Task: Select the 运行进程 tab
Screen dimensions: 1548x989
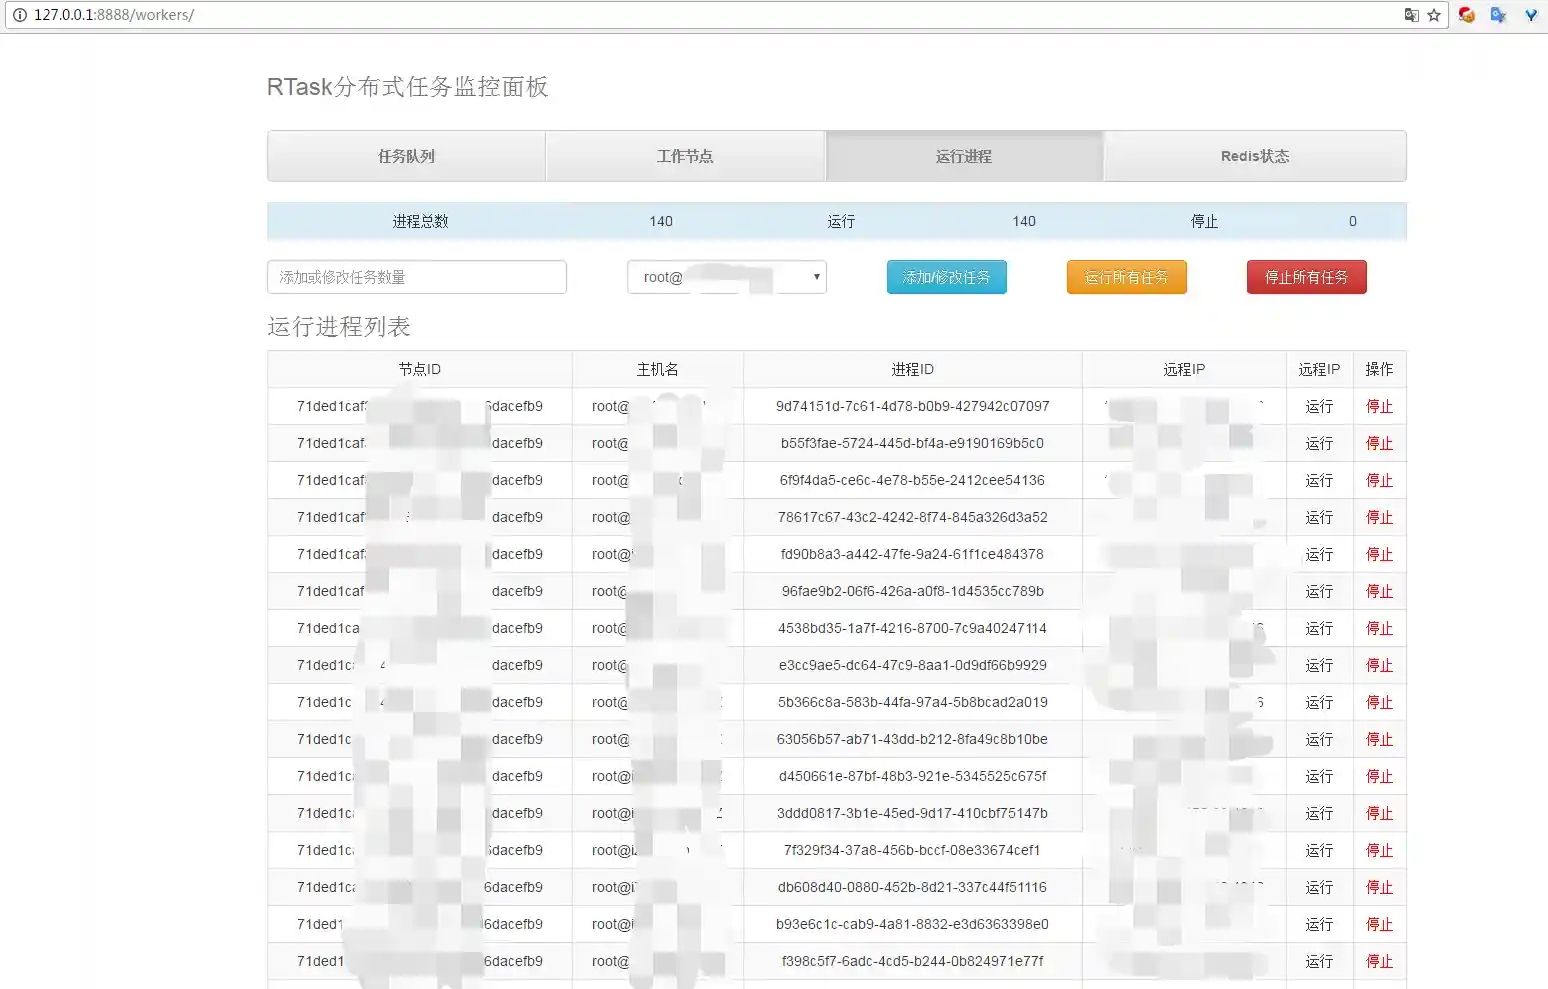Action: coord(964,156)
